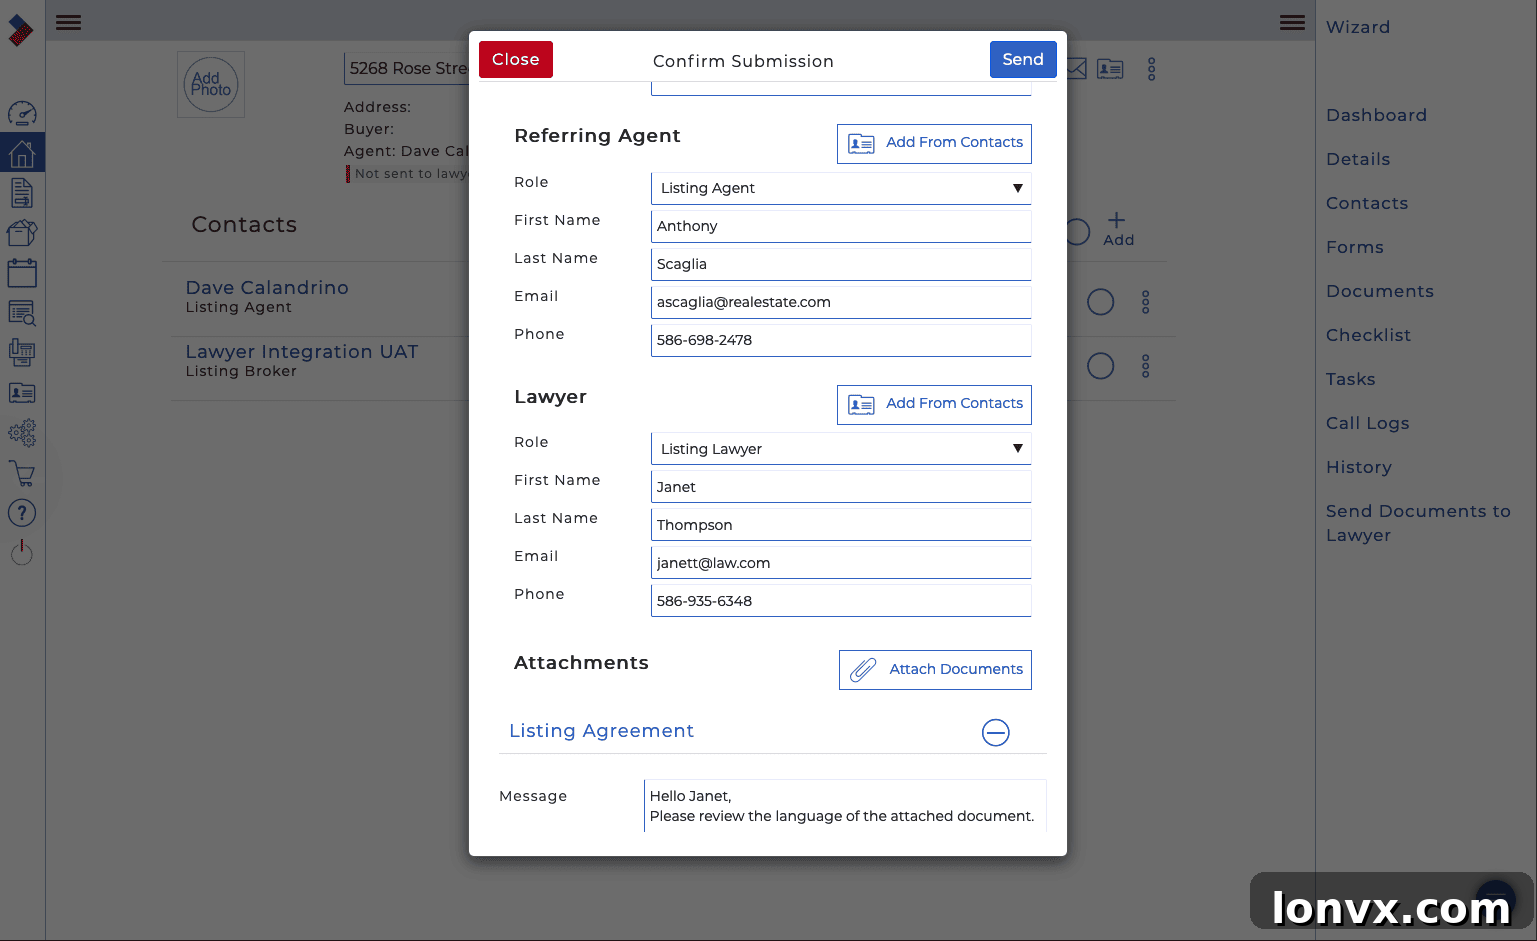The height and width of the screenshot is (941, 1537).
Task: Open Details in right menu
Action: pyautogui.click(x=1358, y=159)
